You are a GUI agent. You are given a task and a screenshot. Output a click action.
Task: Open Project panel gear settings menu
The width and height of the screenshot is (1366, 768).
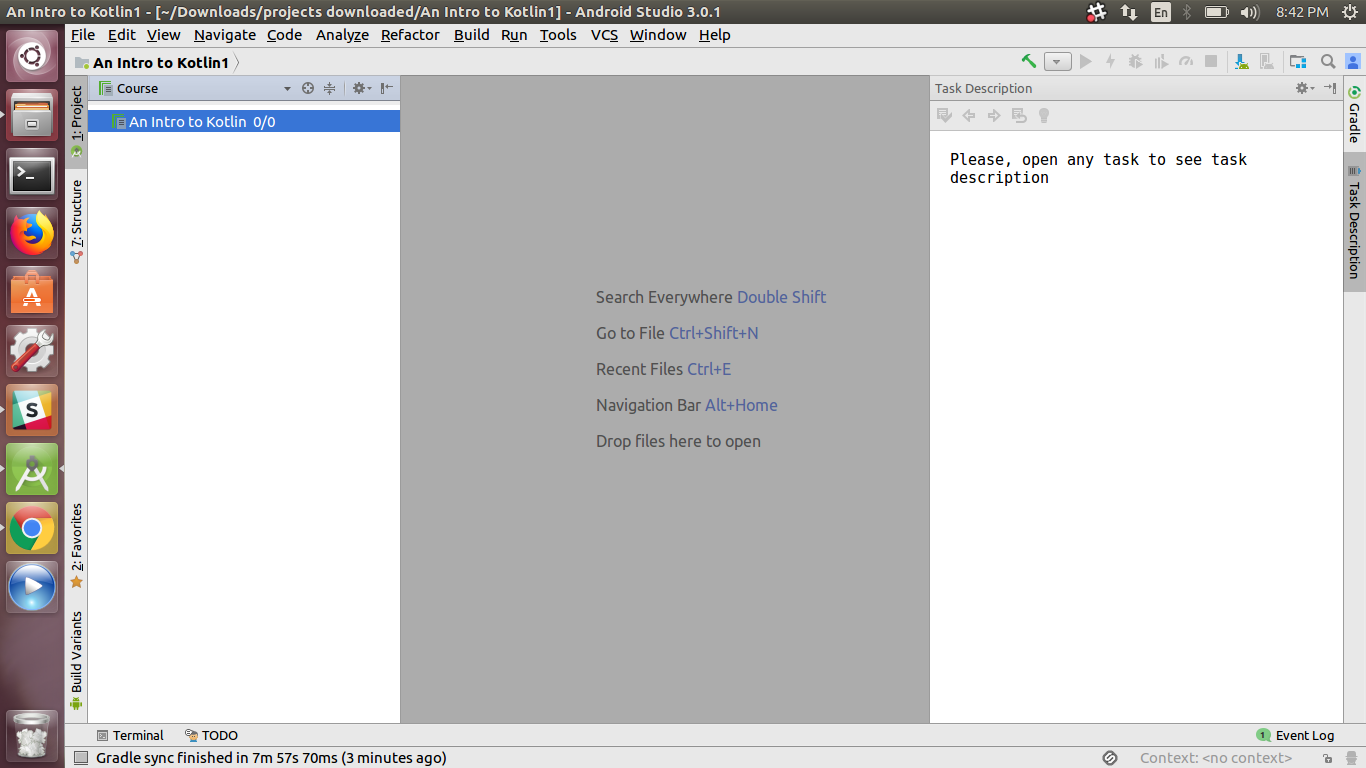click(x=361, y=88)
